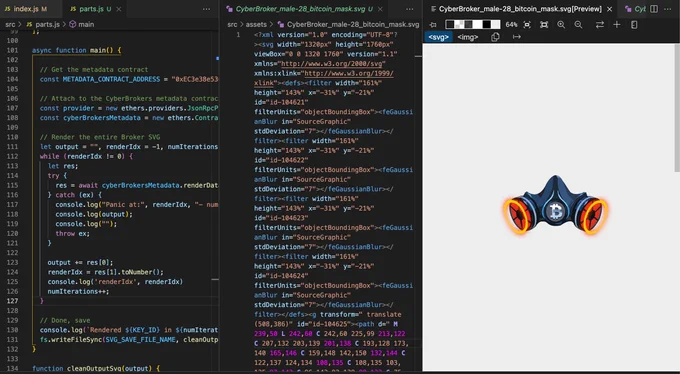This screenshot has width=680, height=374.
Task: Close the SVG Preview tab
Action: point(609,9)
